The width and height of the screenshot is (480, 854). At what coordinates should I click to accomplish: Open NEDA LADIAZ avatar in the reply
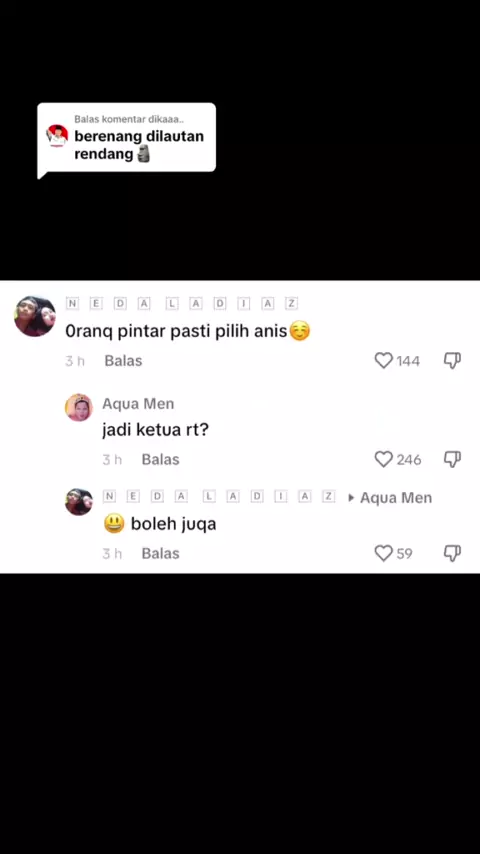click(x=79, y=502)
